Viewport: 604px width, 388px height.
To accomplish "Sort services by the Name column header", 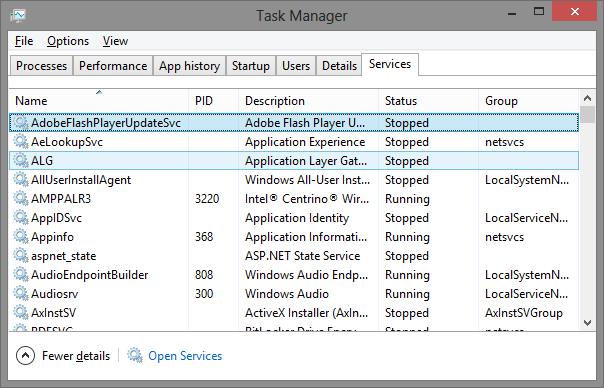I will [99, 101].
